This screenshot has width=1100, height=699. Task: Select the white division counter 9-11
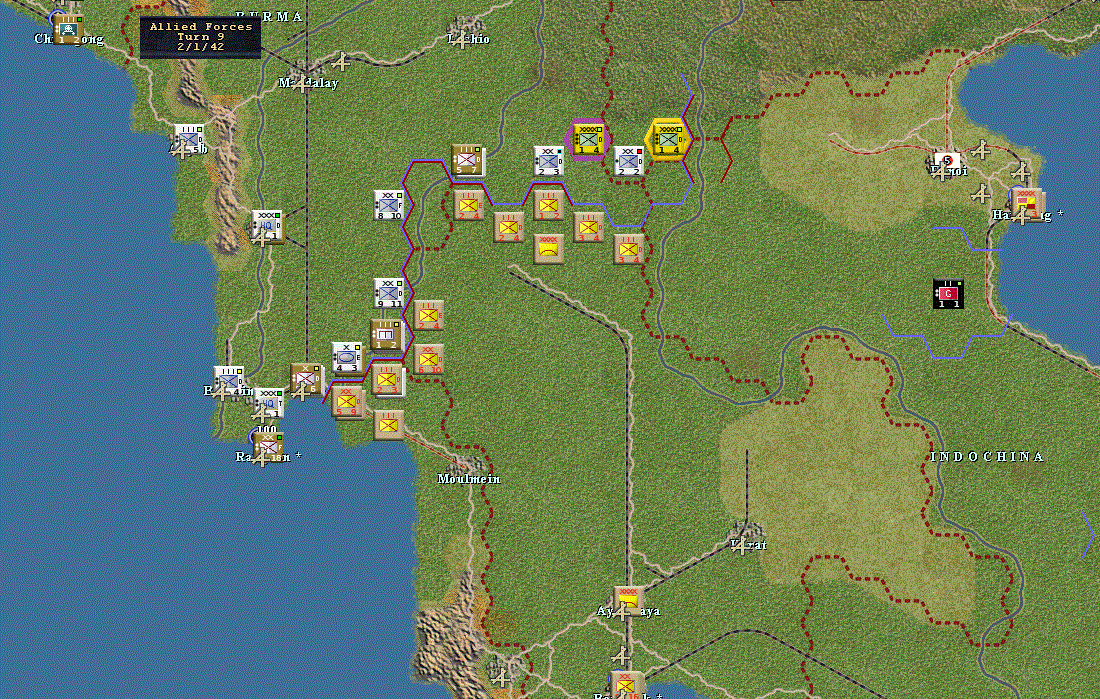click(x=389, y=293)
